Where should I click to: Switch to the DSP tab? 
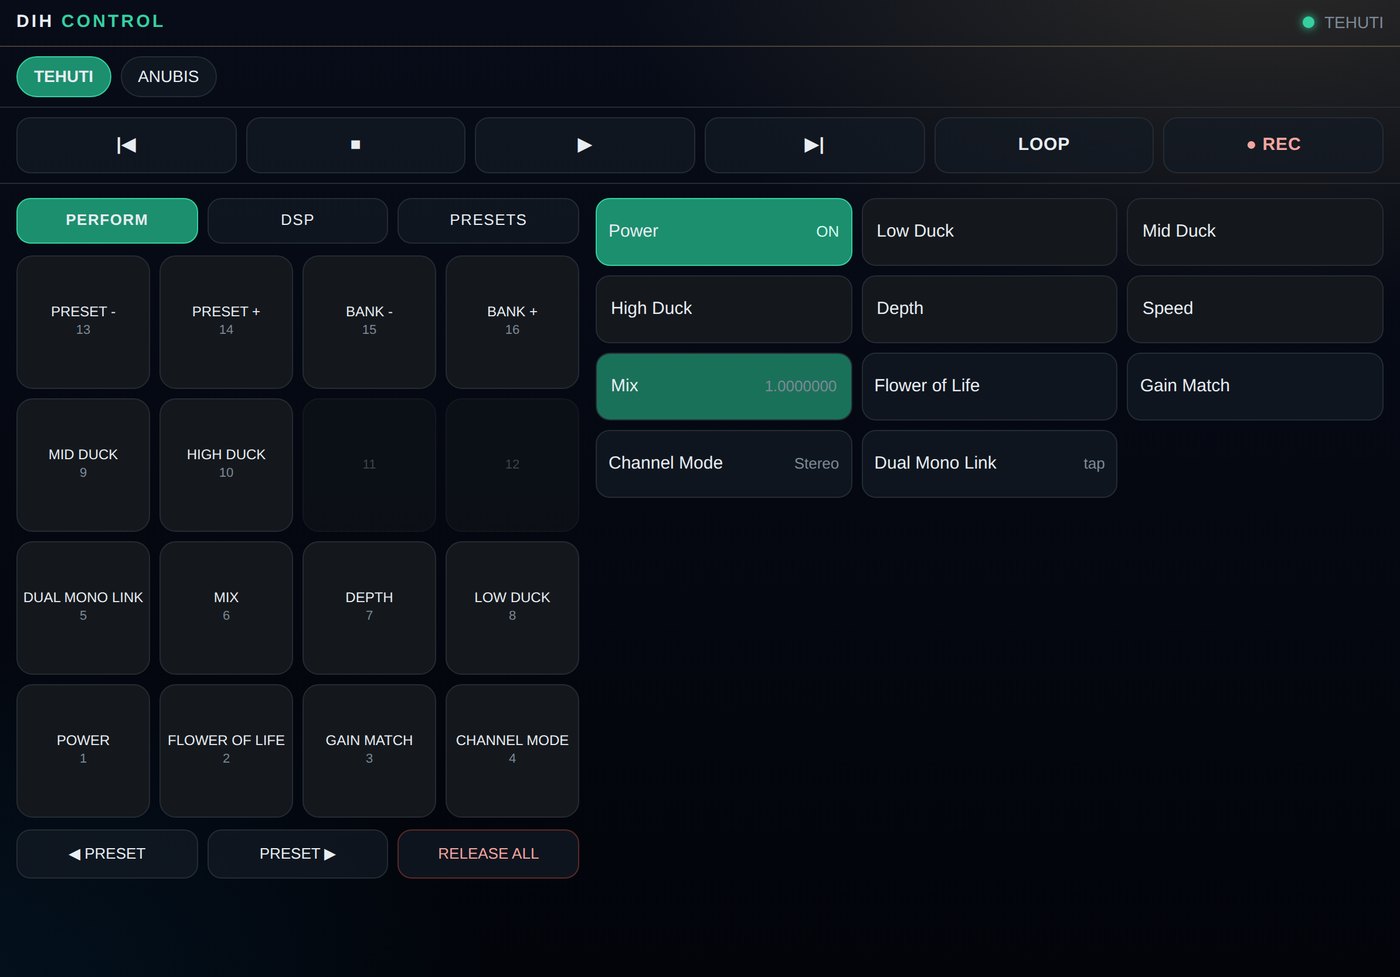(298, 221)
